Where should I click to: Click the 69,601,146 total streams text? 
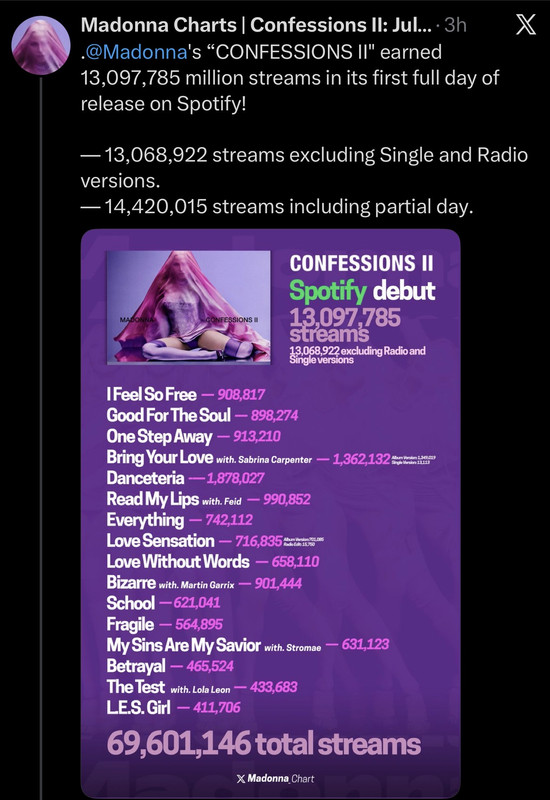click(264, 743)
